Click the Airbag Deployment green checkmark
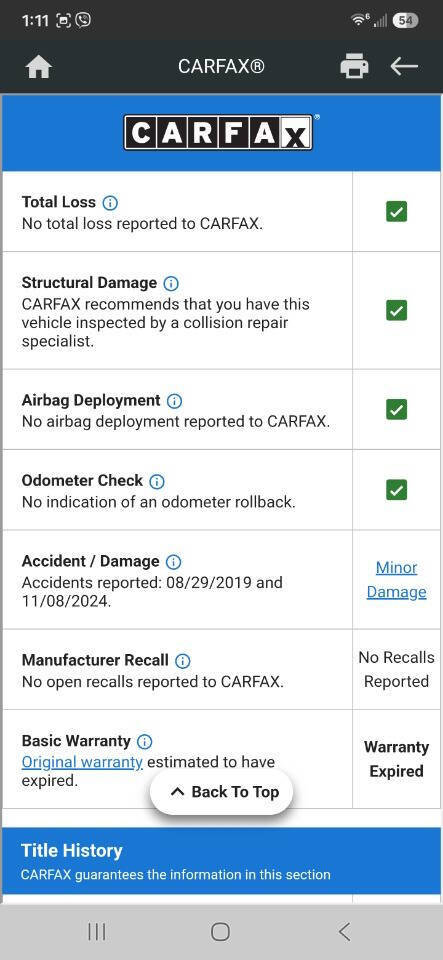Viewport: 443px width, 960px height. click(x=396, y=410)
